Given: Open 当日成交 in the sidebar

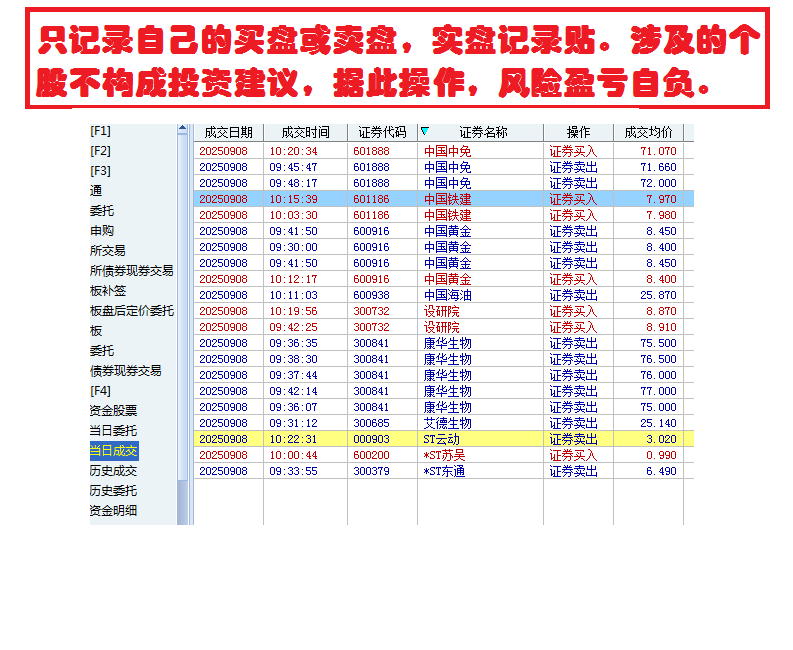Looking at the screenshot, I should (x=114, y=451).
